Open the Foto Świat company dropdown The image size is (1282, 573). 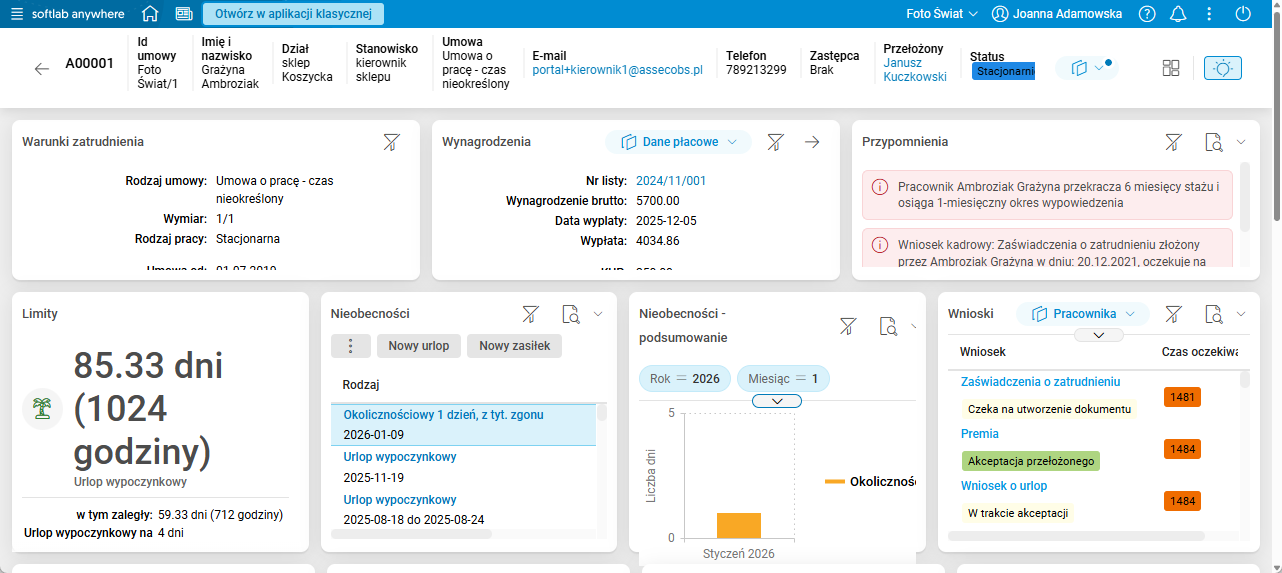(x=941, y=14)
